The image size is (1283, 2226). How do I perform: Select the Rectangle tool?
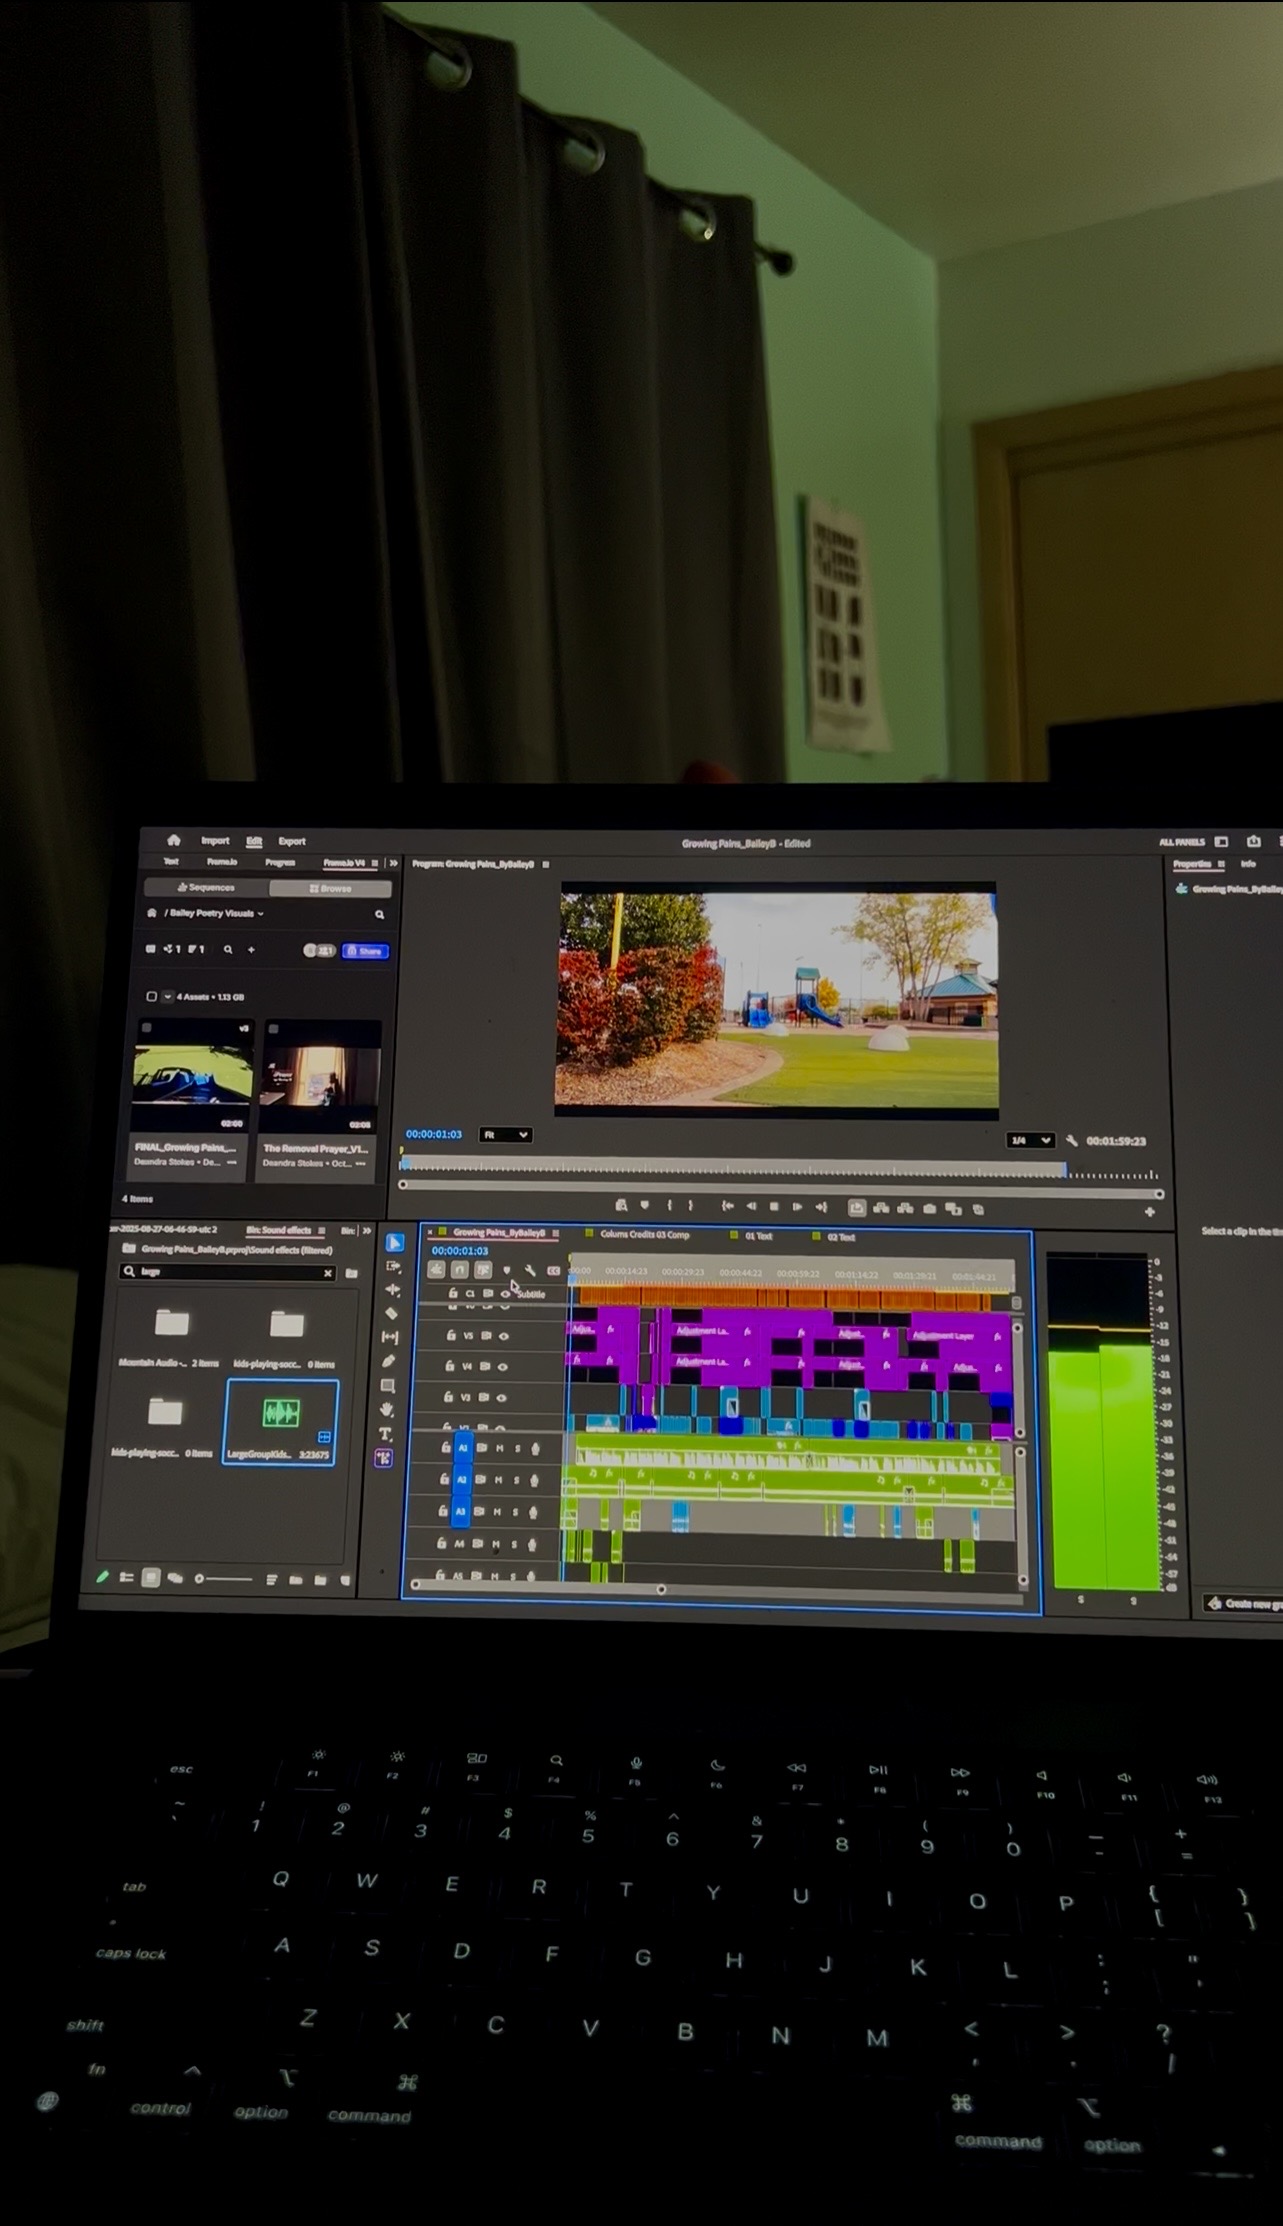(x=388, y=1386)
